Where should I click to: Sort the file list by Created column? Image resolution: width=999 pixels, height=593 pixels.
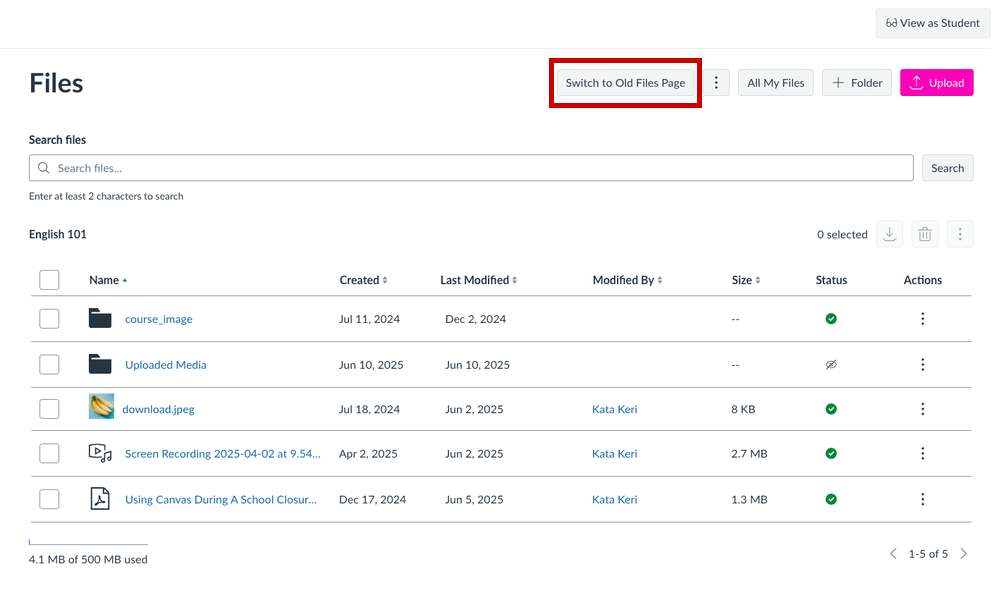pyautogui.click(x=363, y=280)
